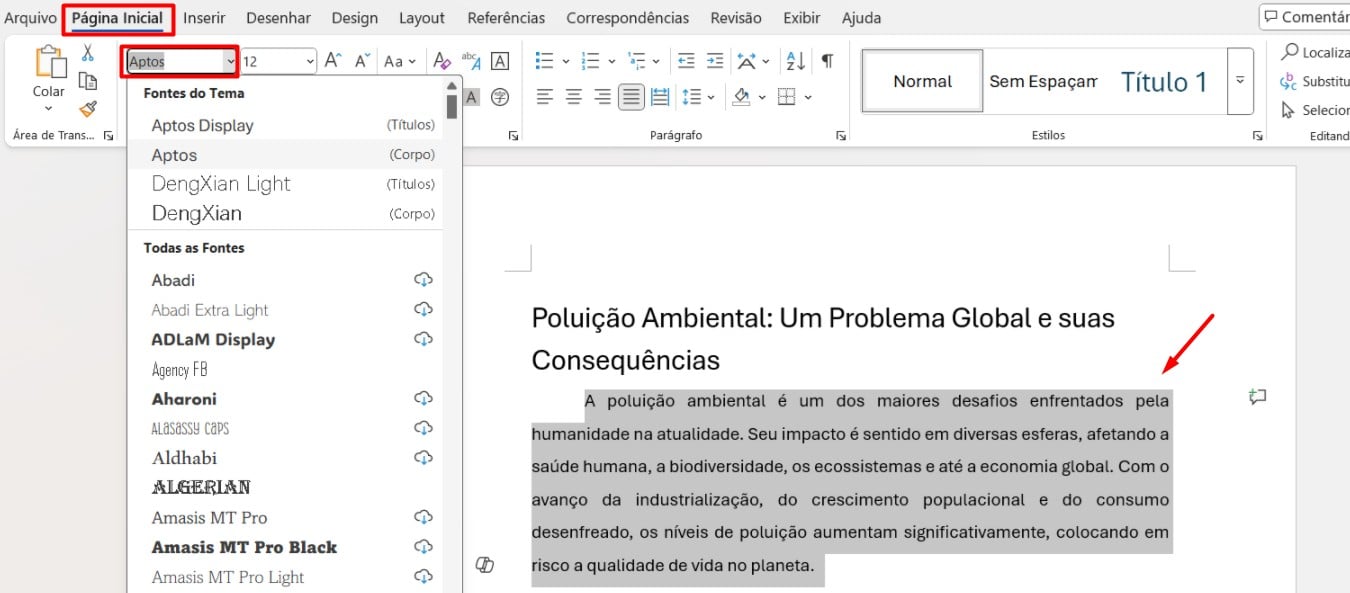
Task: Click the line spacing icon
Action: click(691, 97)
